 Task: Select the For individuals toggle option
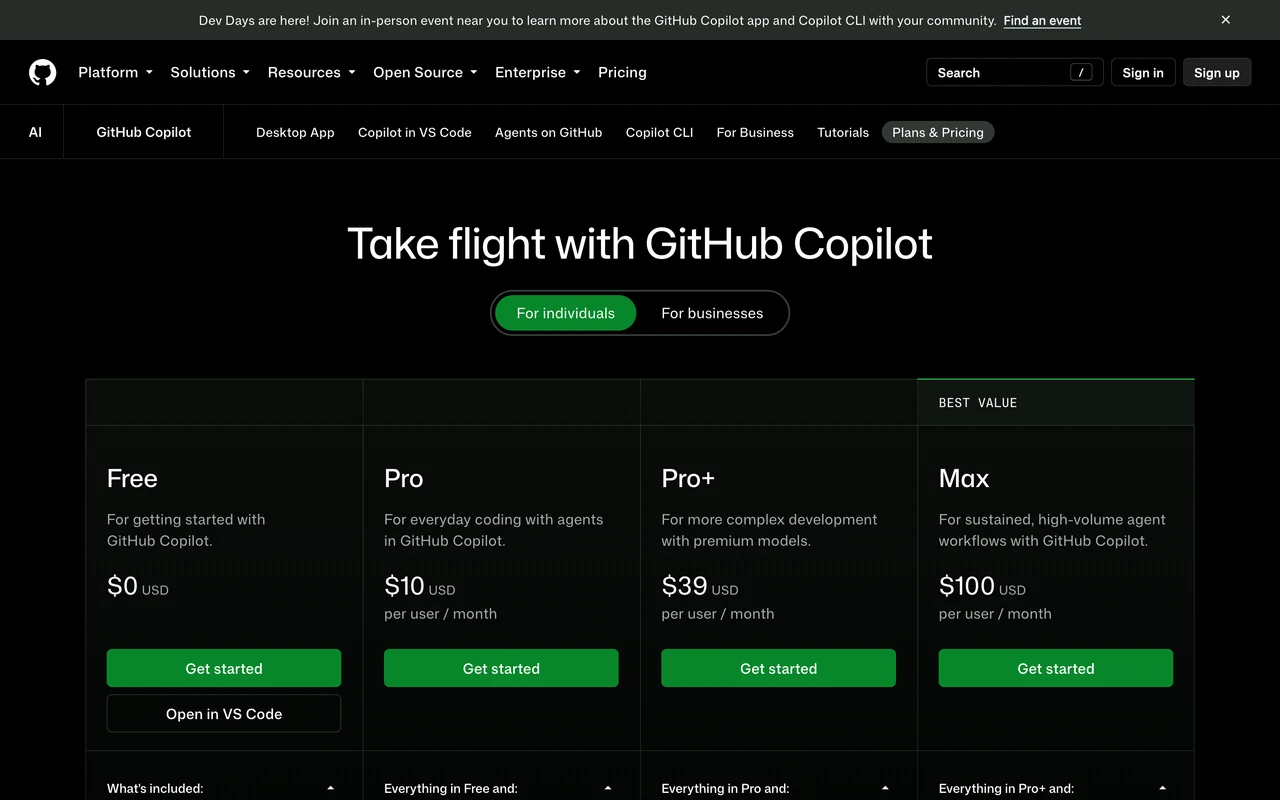click(566, 313)
